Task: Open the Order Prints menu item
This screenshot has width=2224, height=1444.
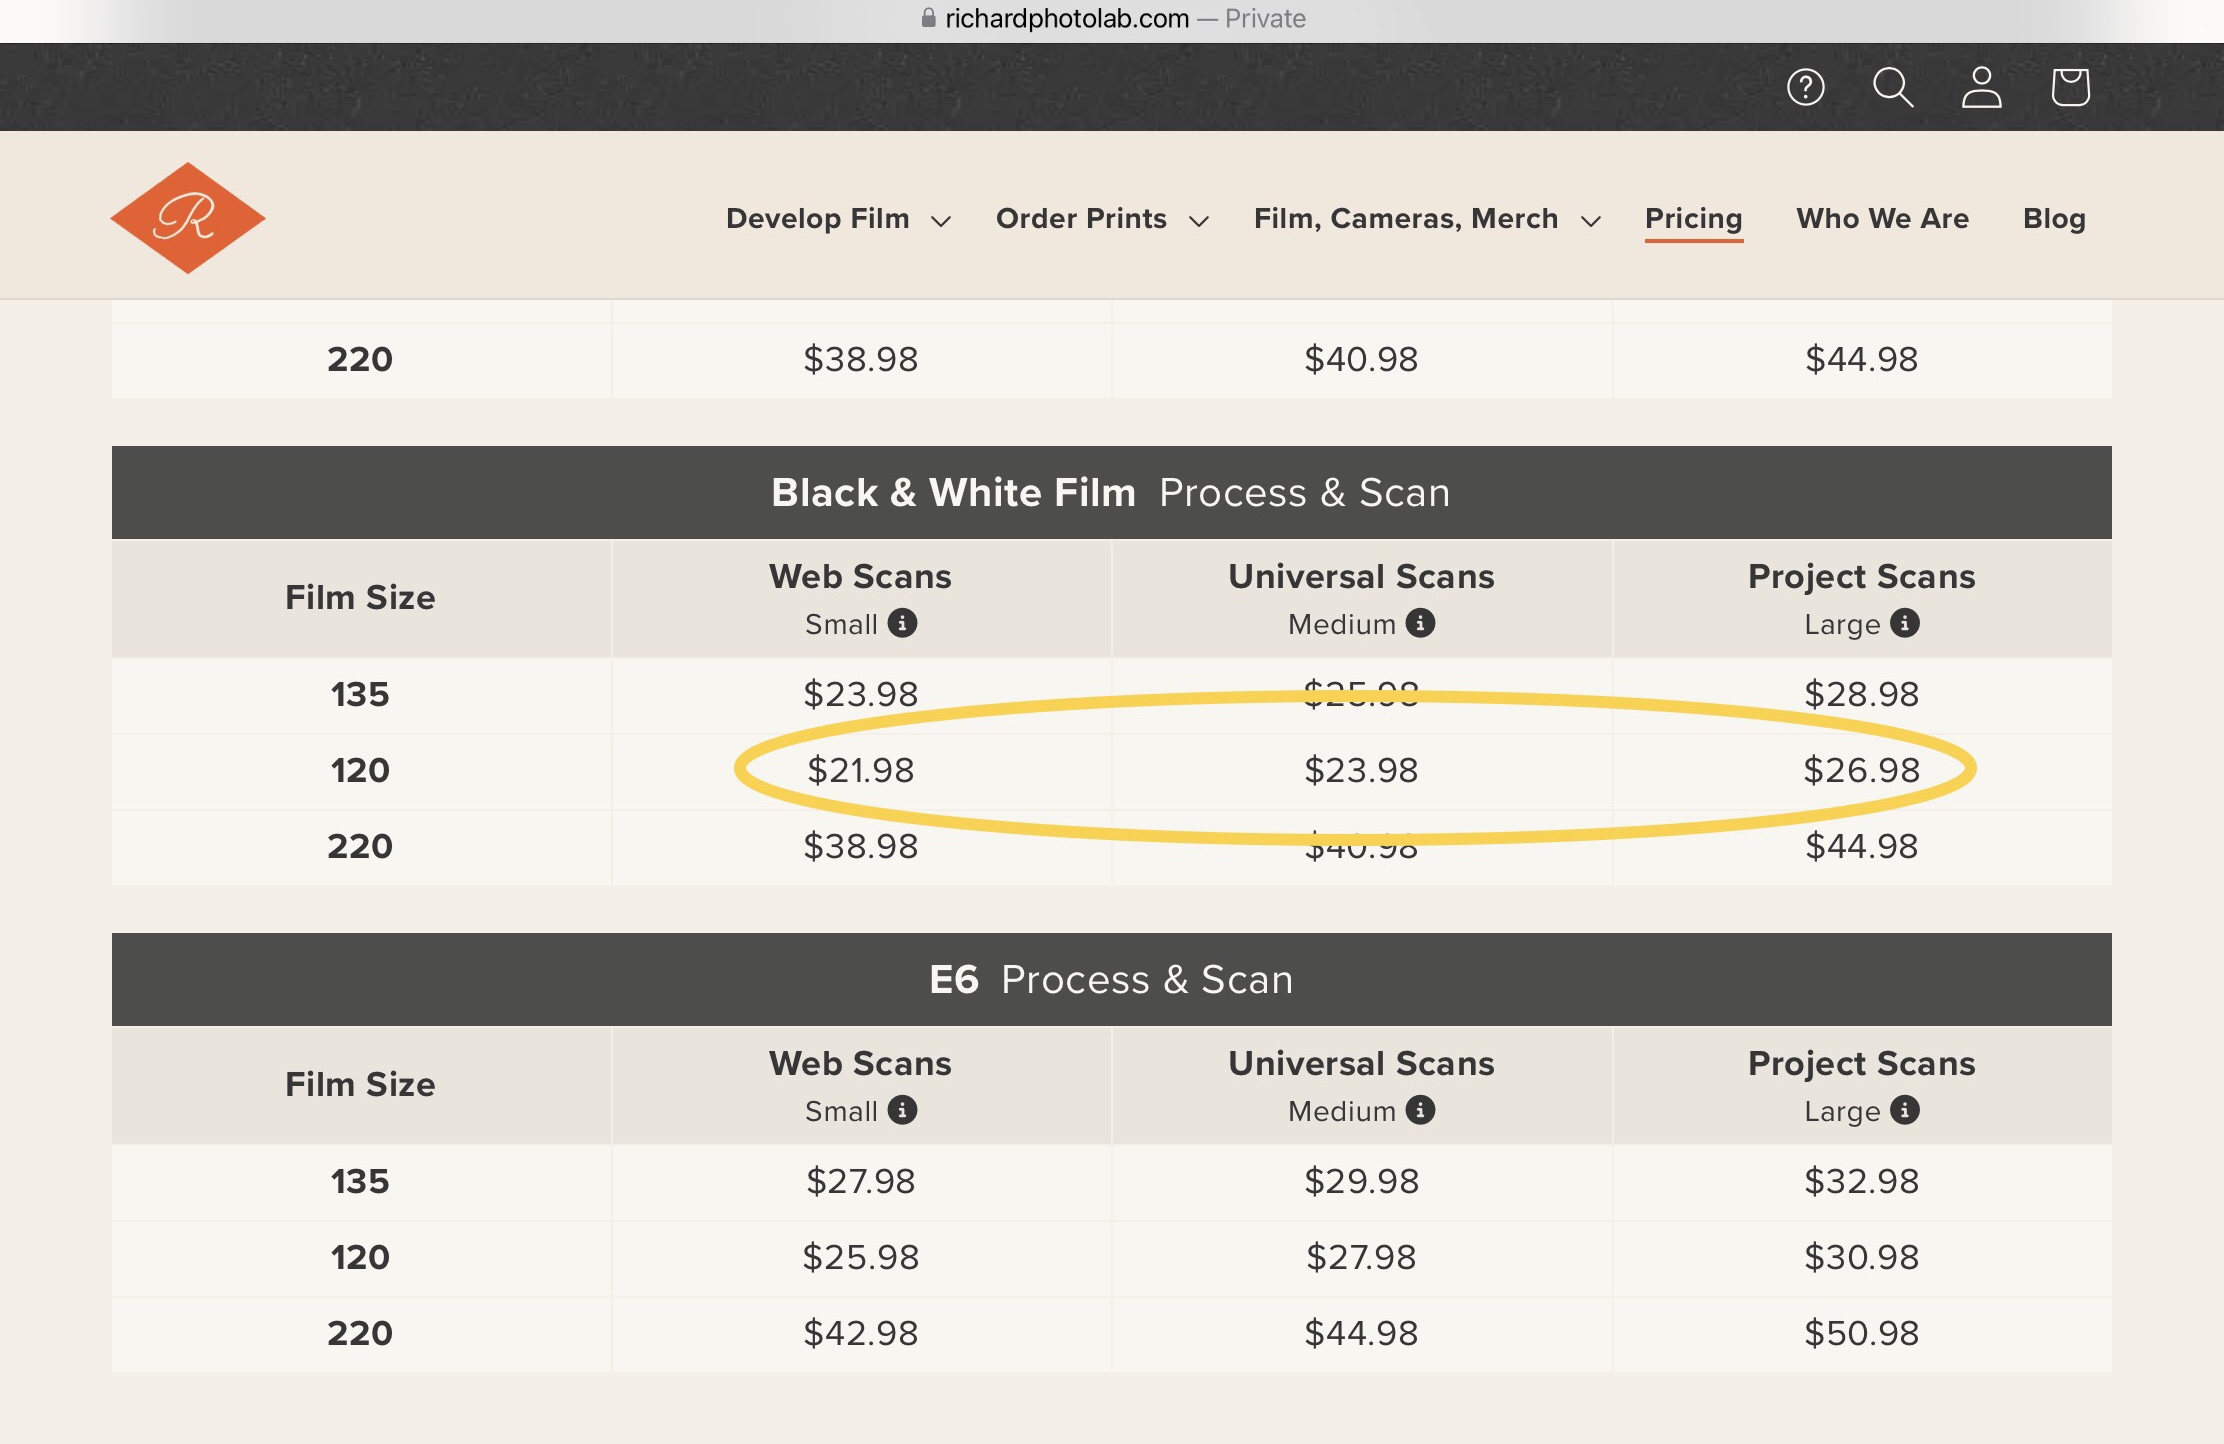Action: 1081,218
